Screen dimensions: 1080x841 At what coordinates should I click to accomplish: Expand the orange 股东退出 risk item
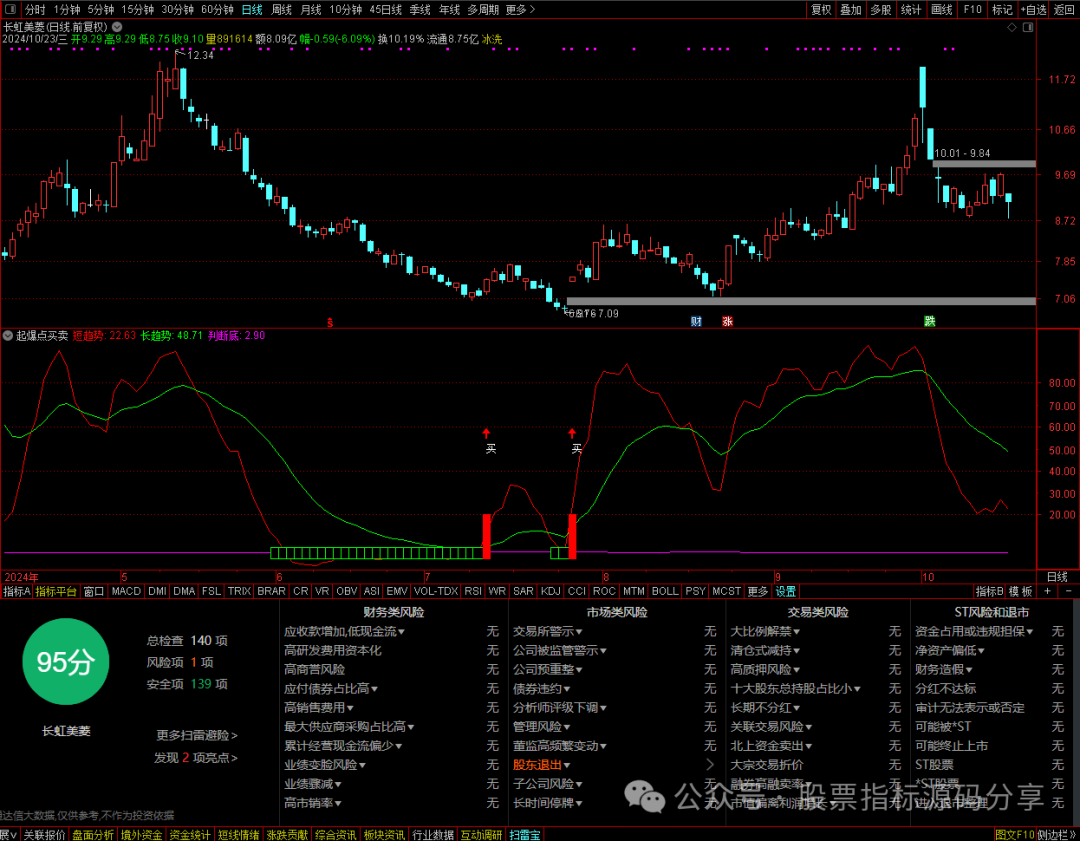pos(541,765)
